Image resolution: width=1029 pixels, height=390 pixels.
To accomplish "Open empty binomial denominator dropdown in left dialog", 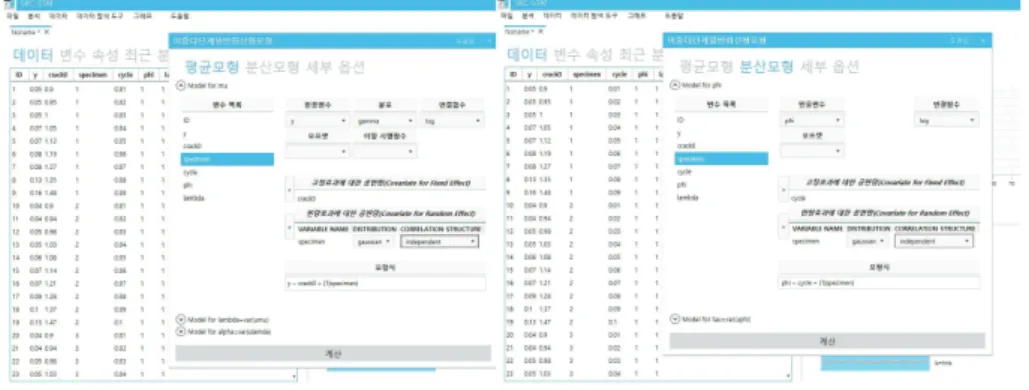I will pos(385,151).
